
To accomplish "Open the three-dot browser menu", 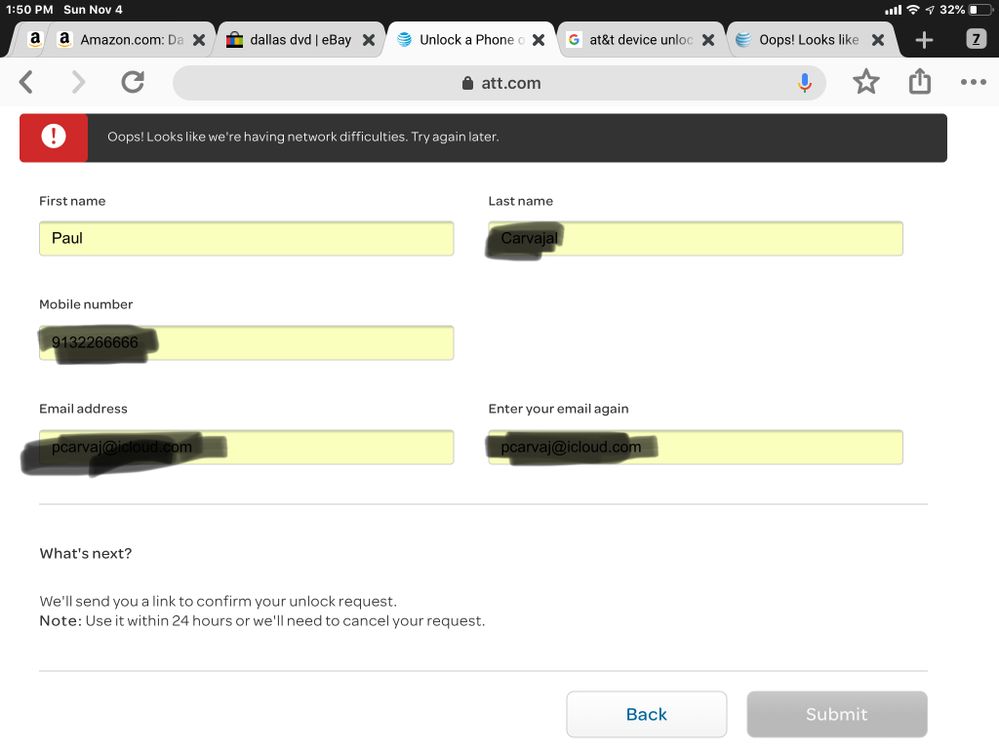I will 973,83.
